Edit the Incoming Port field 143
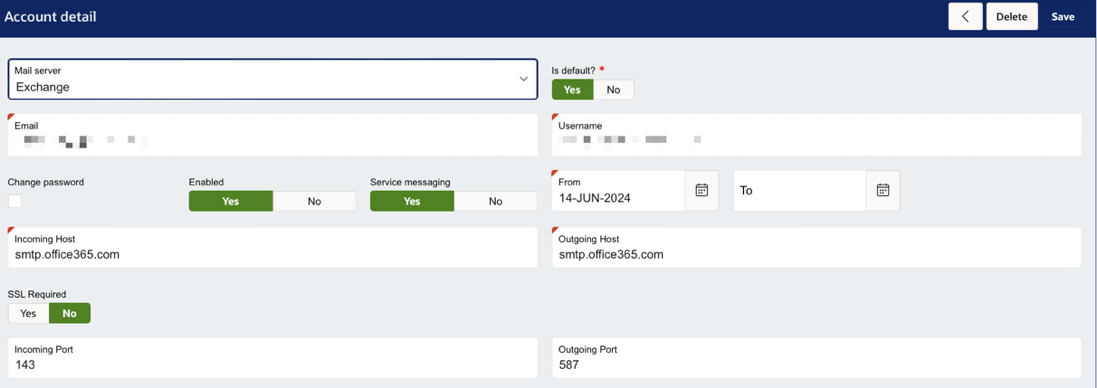The image size is (1097, 388). [x=273, y=358]
